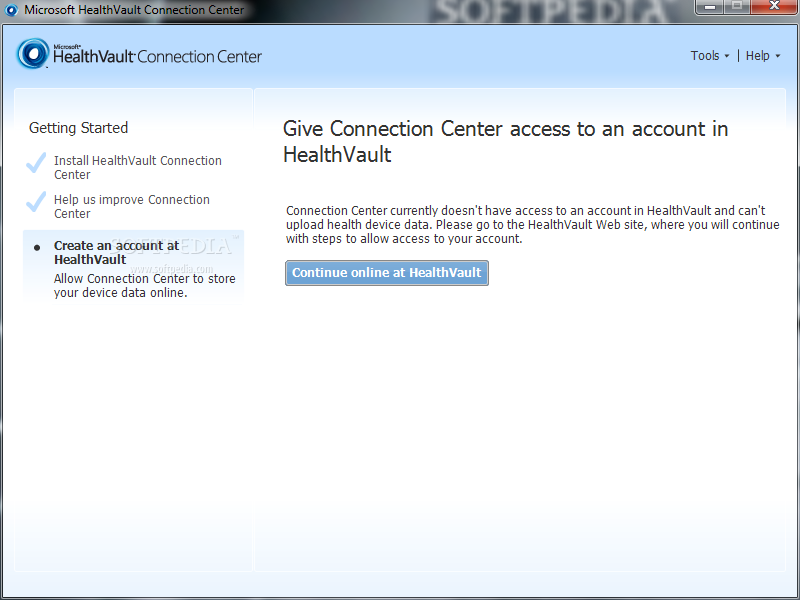Click HealthVault Connection Center header title text
This screenshot has height=600, width=800.
[157, 56]
